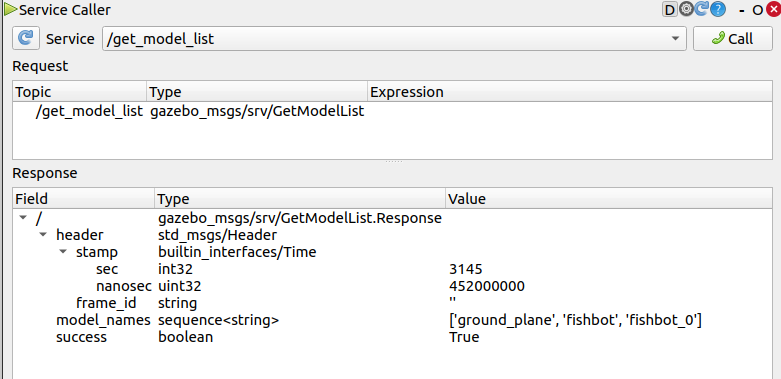Collapse the root "/" response node

tap(22, 218)
